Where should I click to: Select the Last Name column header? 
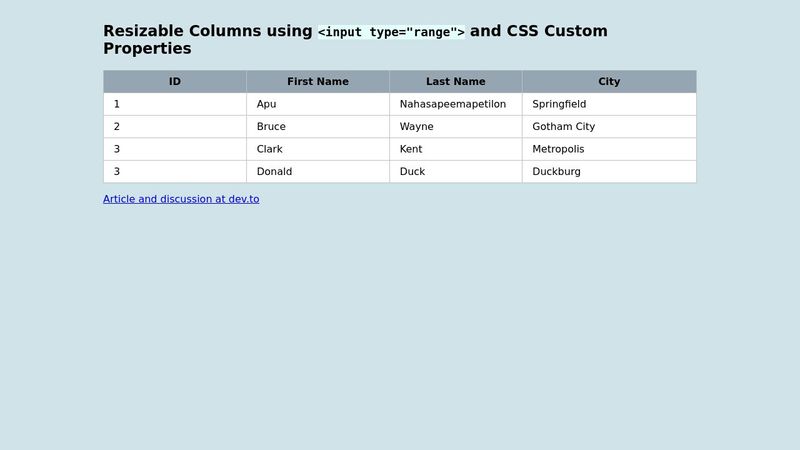point(456,82)
